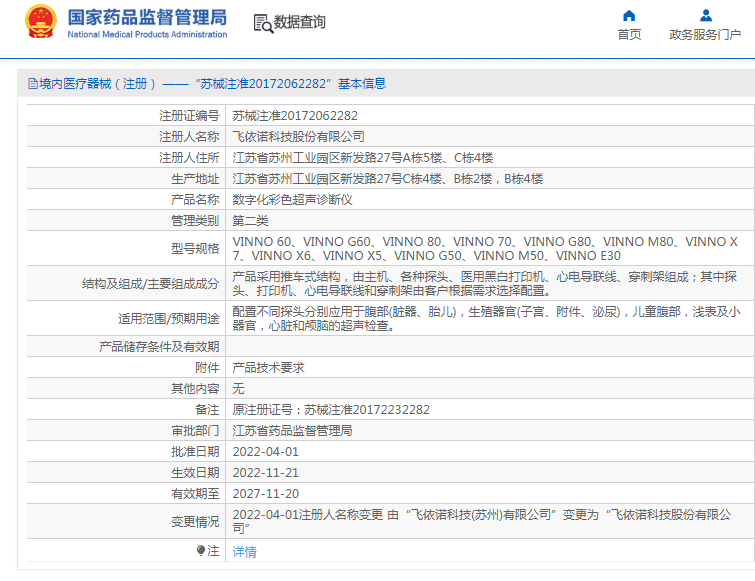Click the 数据查询 heading text

coord(299,22)
